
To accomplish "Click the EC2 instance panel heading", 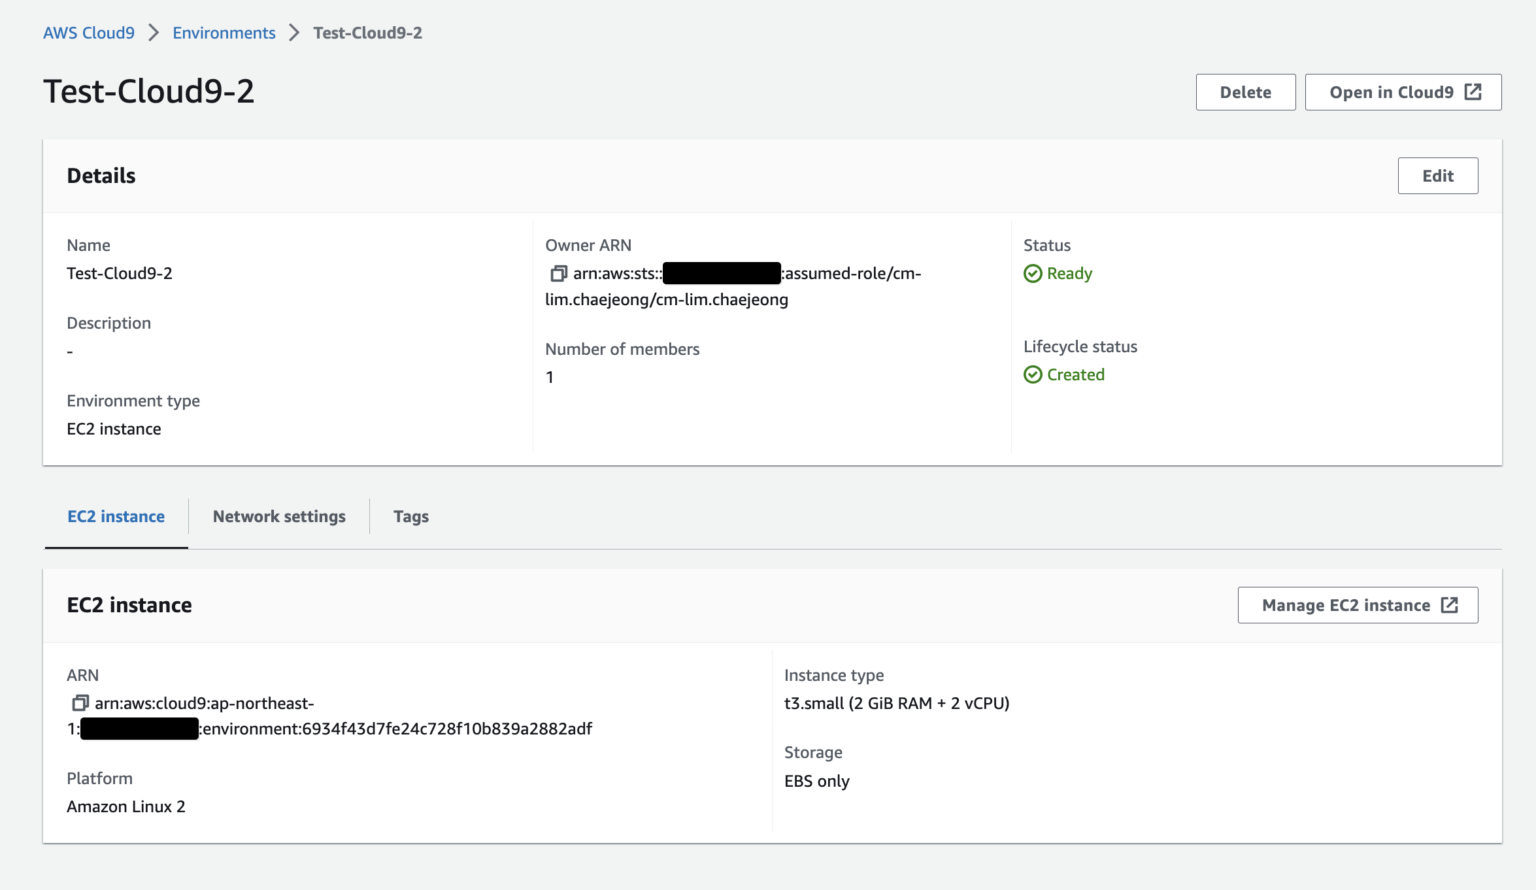I will tap(129, 604).
